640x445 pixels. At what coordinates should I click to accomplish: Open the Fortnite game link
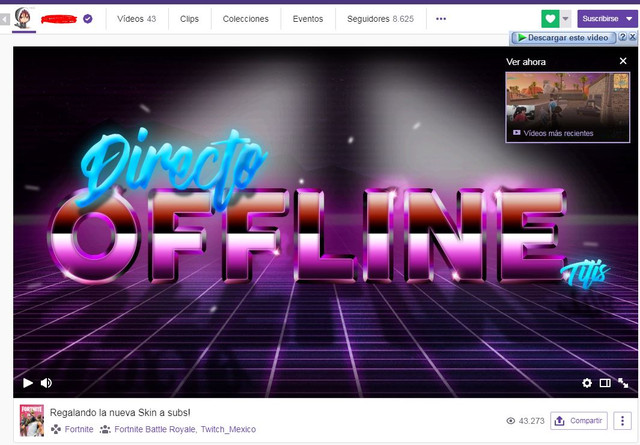(79, 429)
